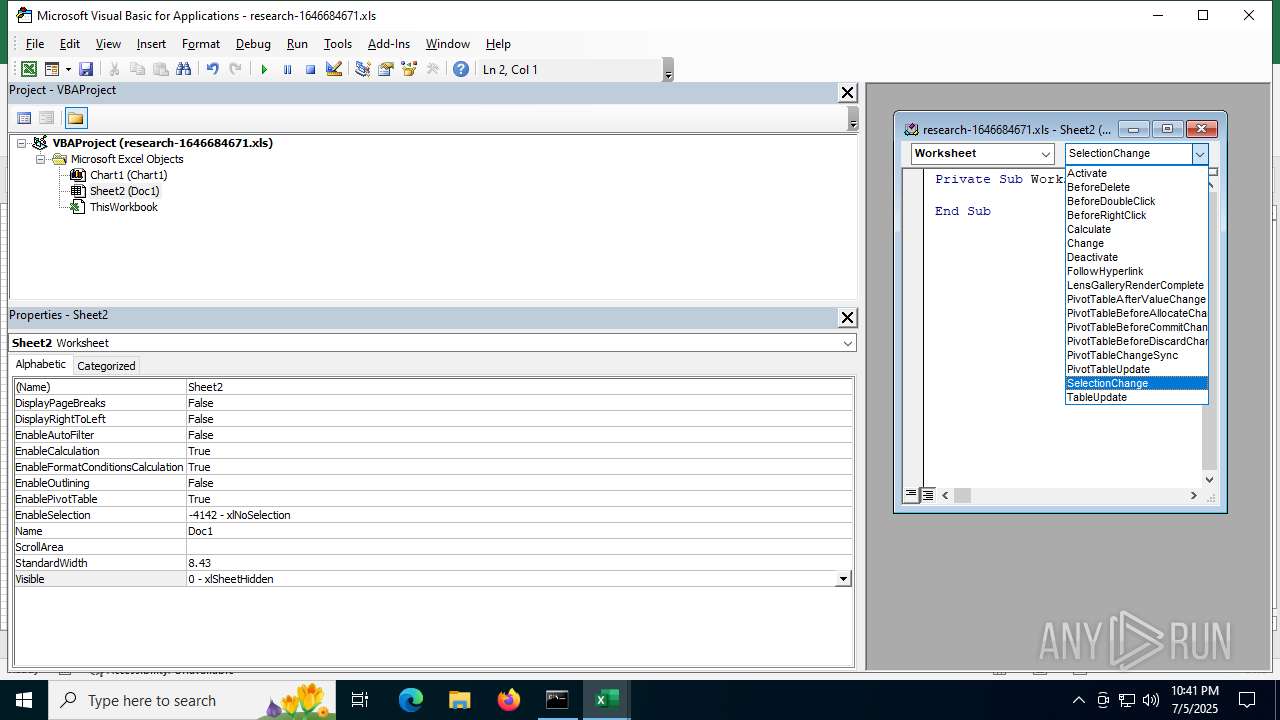Open Microsoft Edge from the taskbar

411,700
